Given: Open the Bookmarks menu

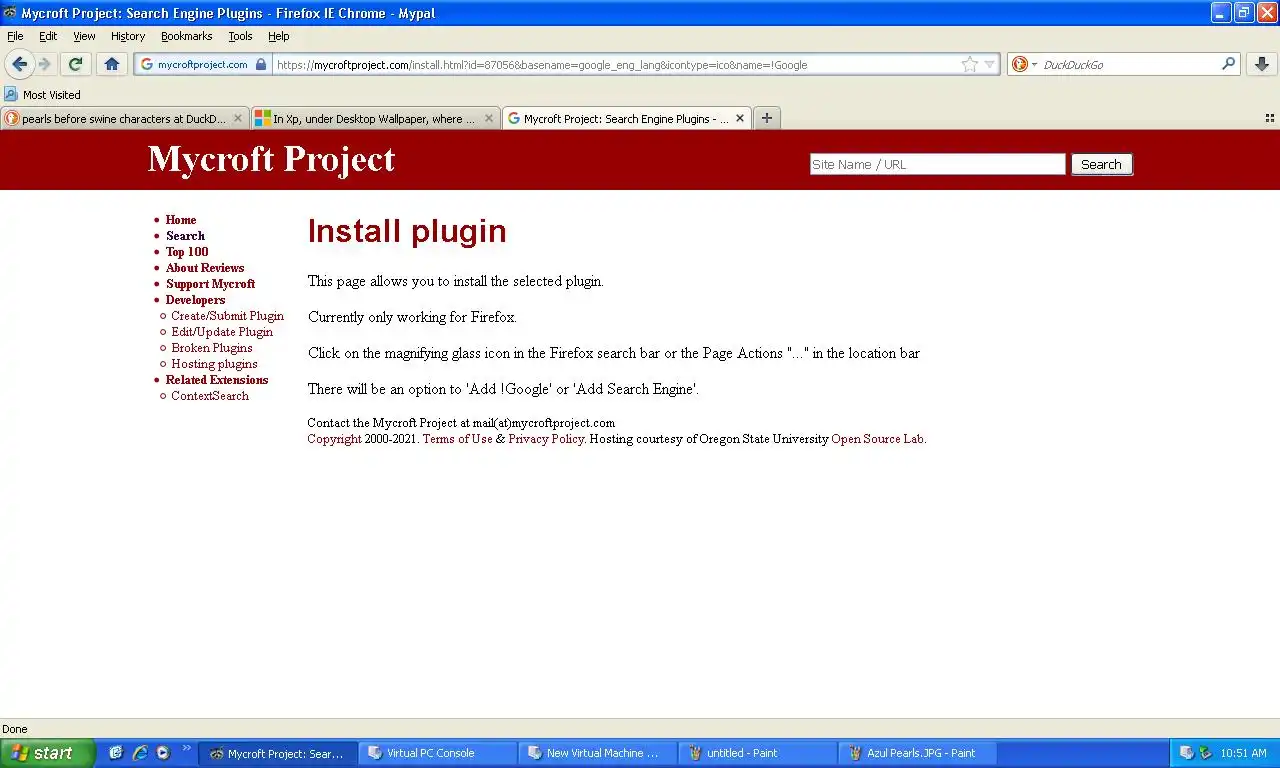Looking at the screenshot, I should click(187, 36).
